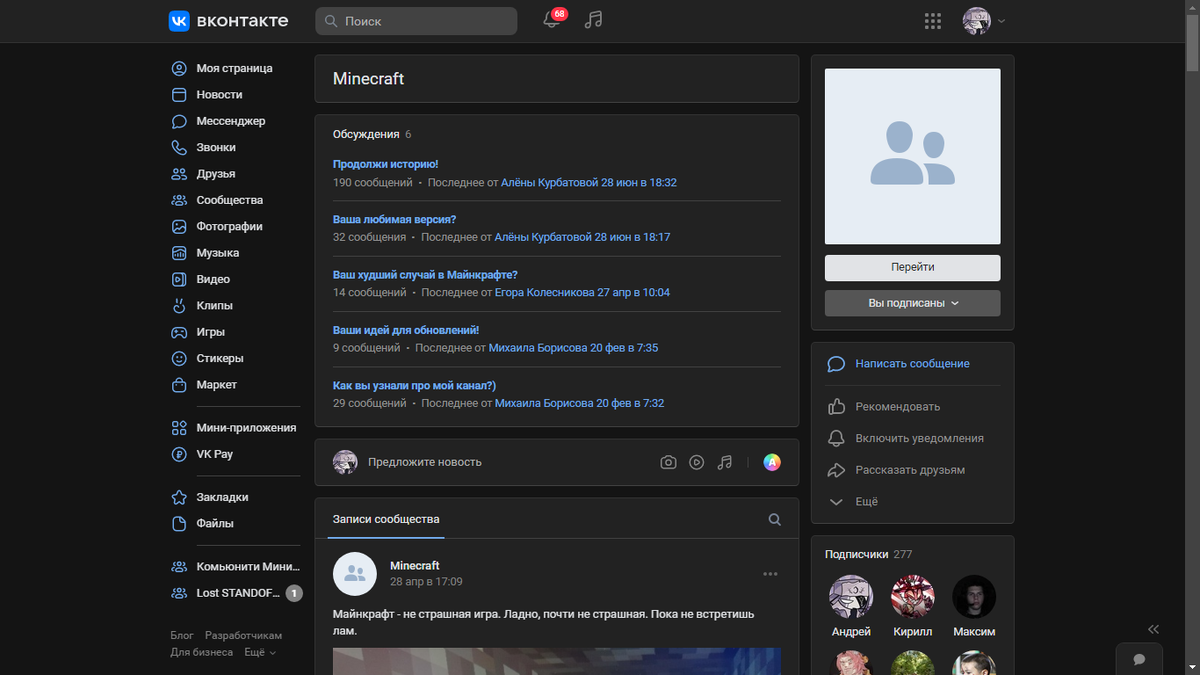The height and width of the screenshot is (675, 1200).
Task: Open Блог footer link
Action: coord(182,636)
